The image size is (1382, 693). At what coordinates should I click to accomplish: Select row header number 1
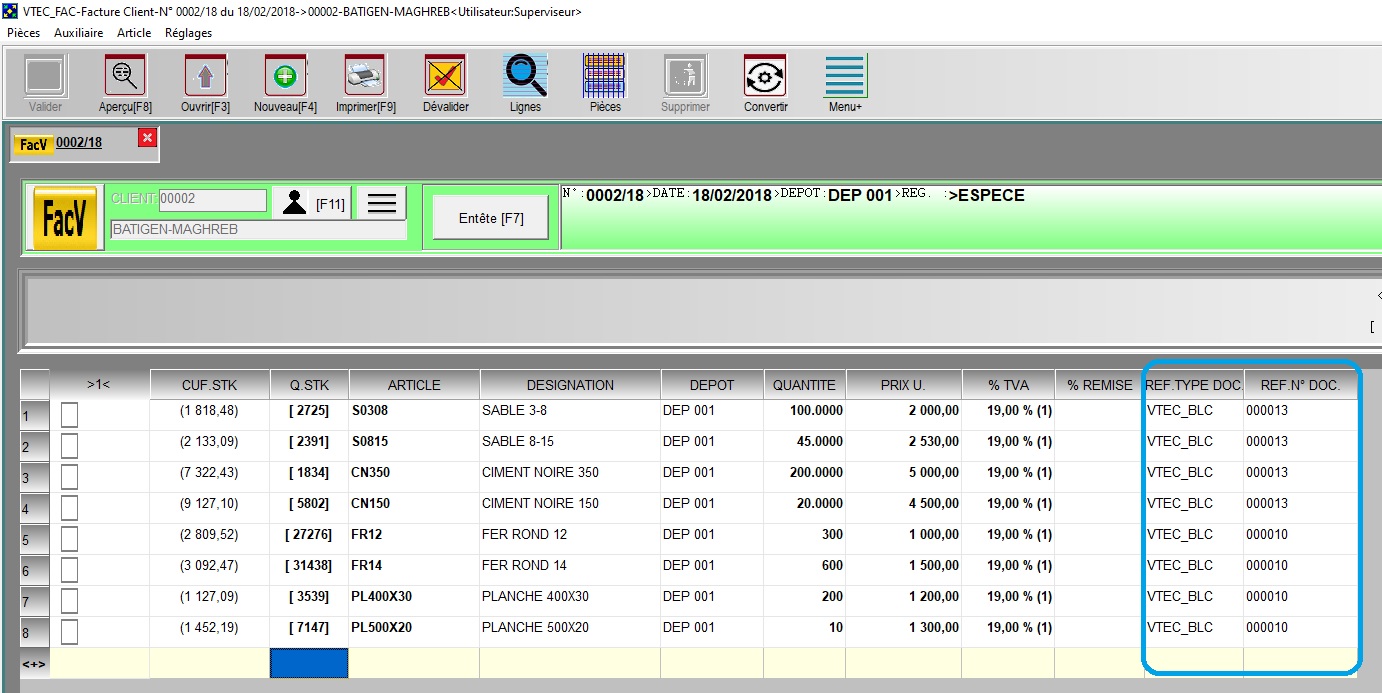click(x=35, y=415)
